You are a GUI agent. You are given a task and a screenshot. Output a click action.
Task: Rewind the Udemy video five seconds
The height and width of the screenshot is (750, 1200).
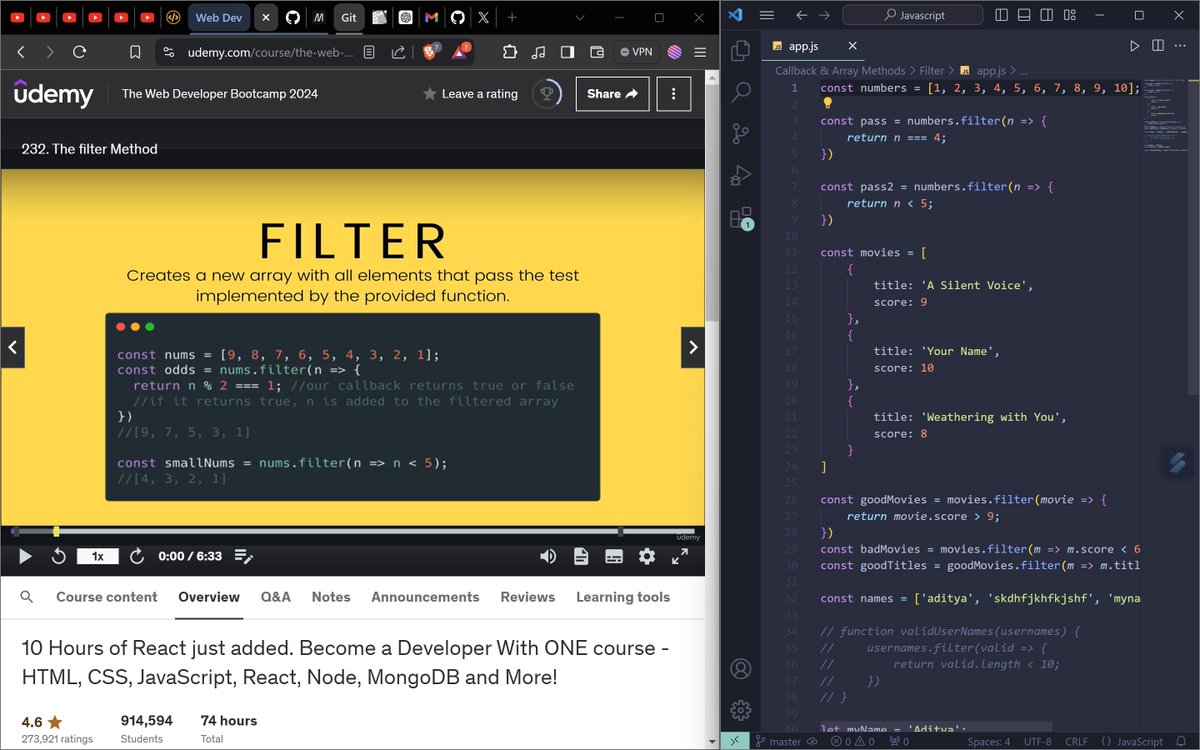tap(59, 556)
